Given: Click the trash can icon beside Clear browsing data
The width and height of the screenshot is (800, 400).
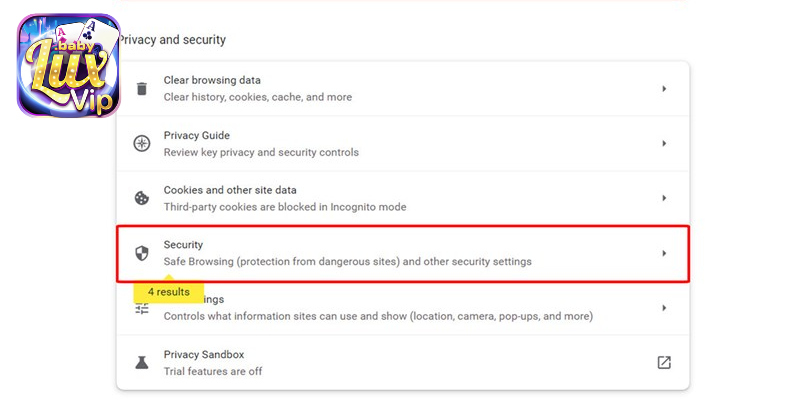Looking at the screenshot, I should click(142, 89).
